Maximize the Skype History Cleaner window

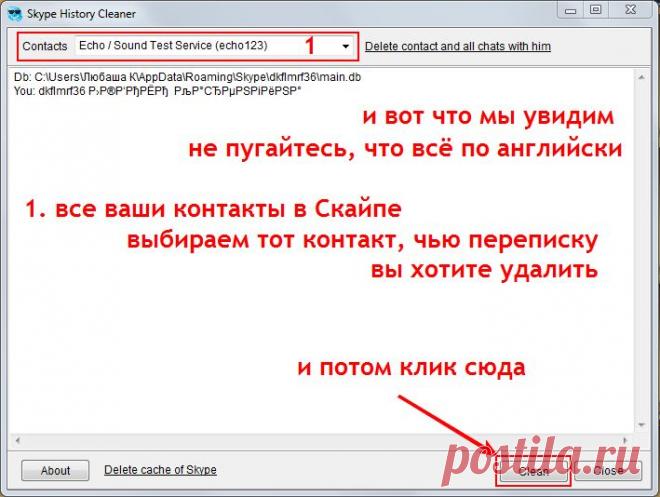(x=595, y=10)
